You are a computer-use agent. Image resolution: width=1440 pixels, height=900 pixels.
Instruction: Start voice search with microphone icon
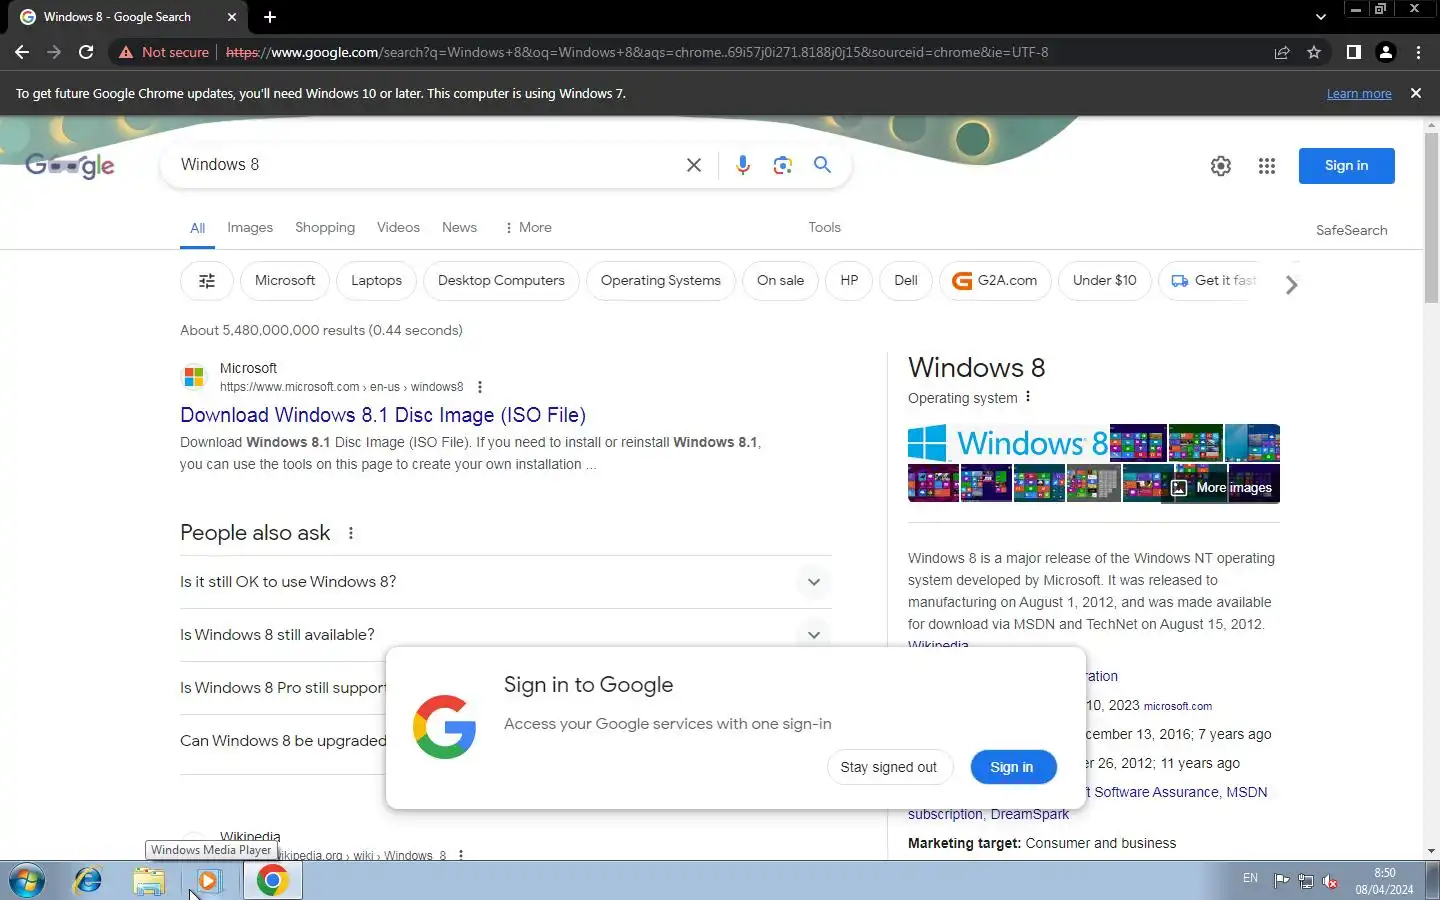pos(742,165)
